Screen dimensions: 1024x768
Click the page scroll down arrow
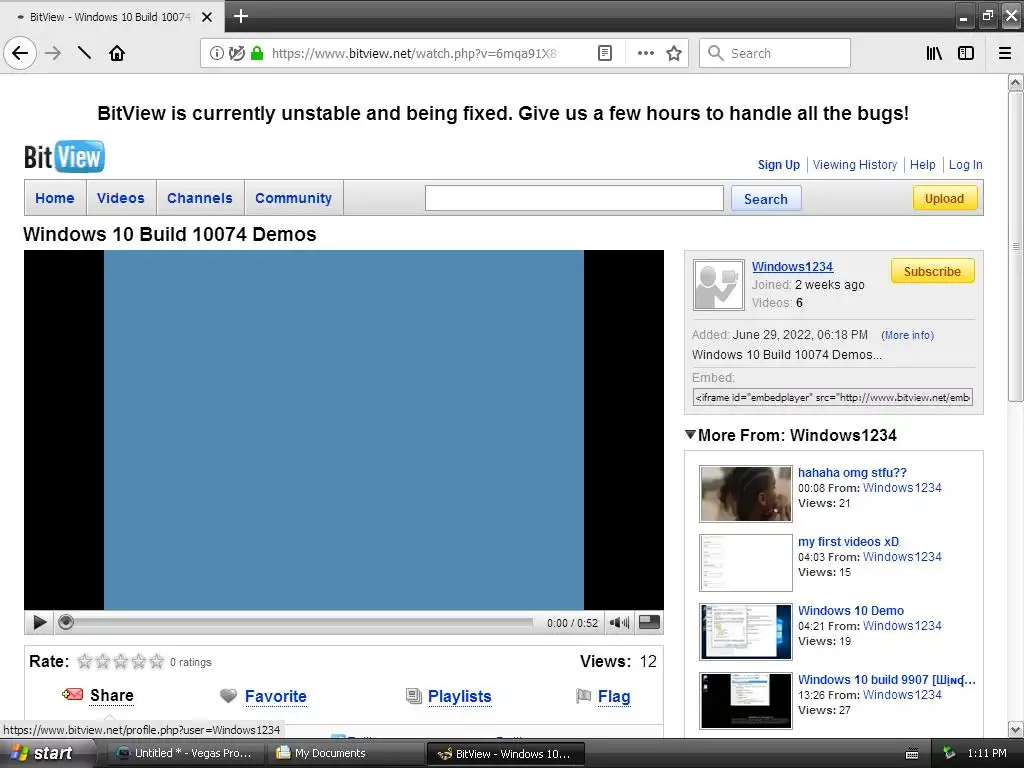coord(1016,729)
